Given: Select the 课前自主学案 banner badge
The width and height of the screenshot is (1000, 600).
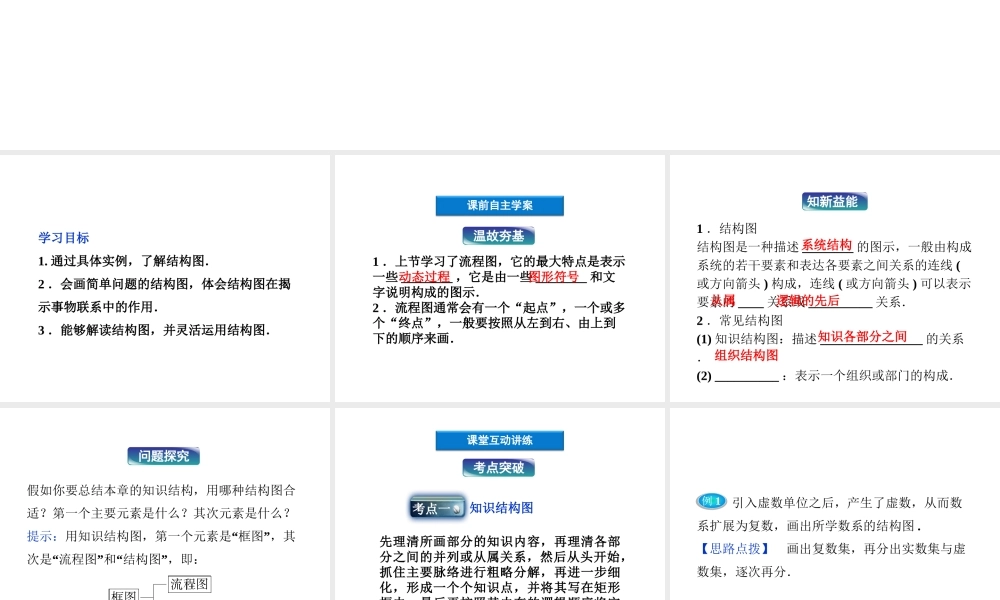Looking at the screenshot, I should click(x=498, y=205).
